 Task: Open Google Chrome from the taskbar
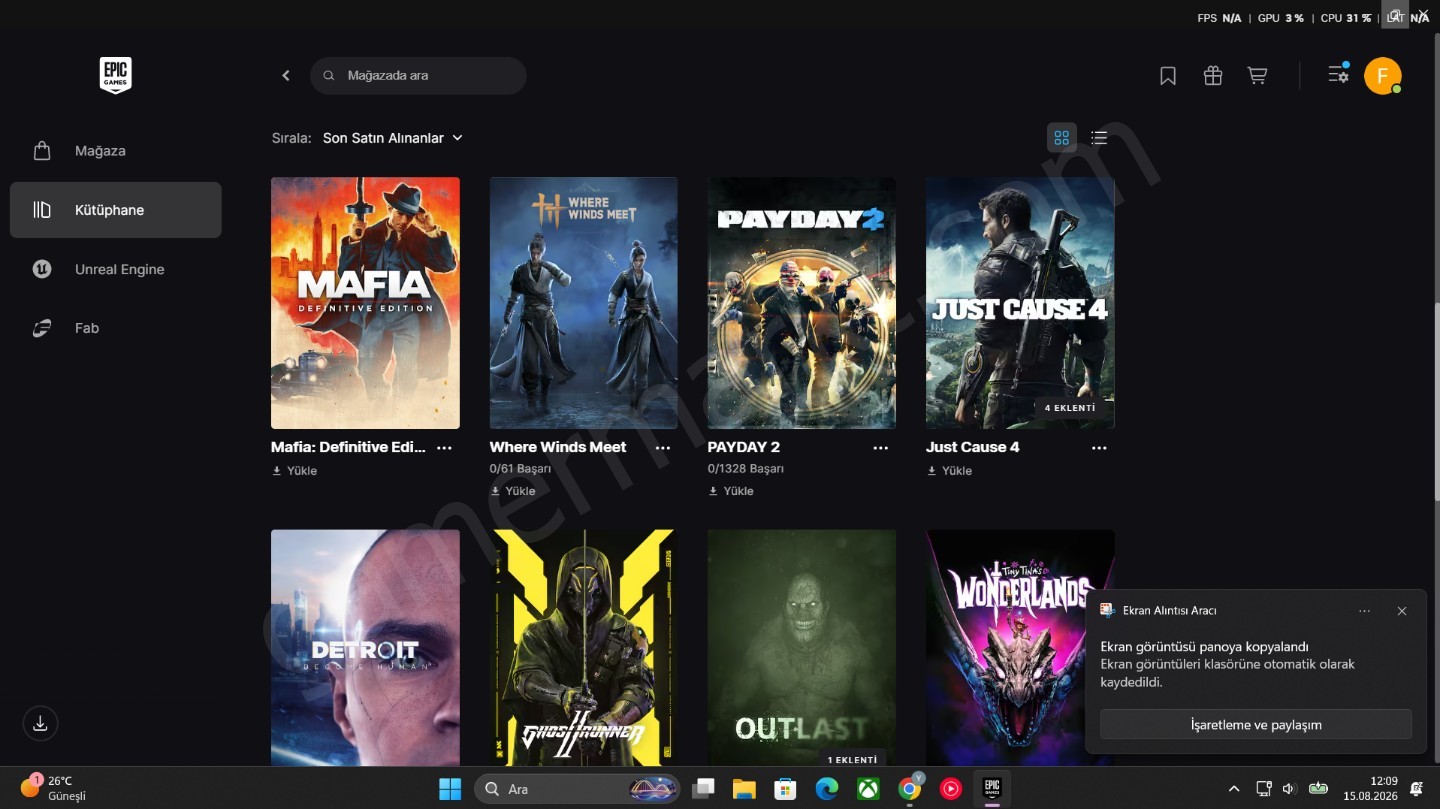909,789
